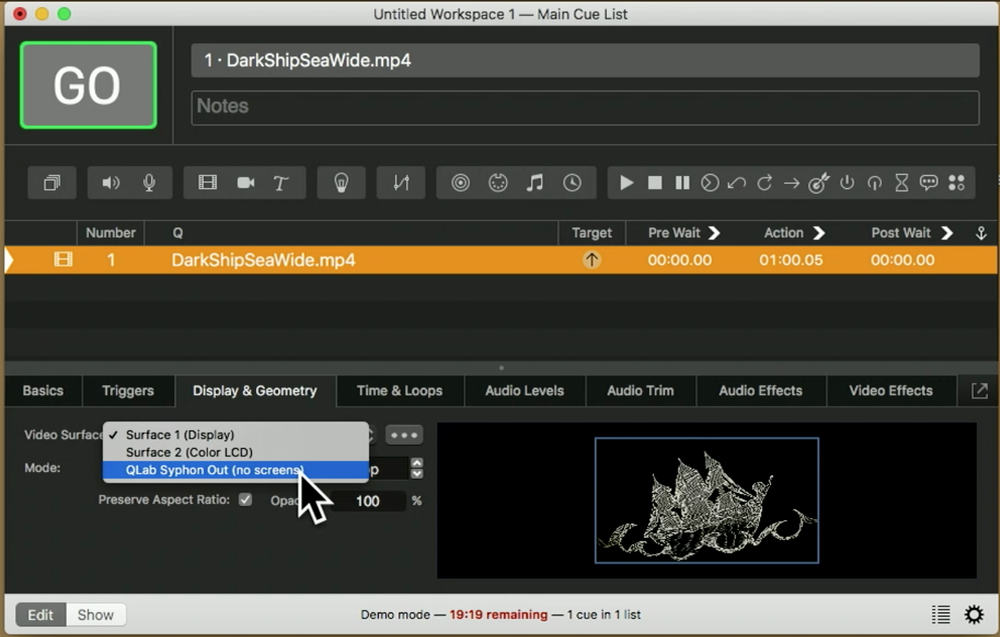The width and height of the screenshot is (1000, 637).
Task: Open the Audio Effects tab
Action: [761, 391]
